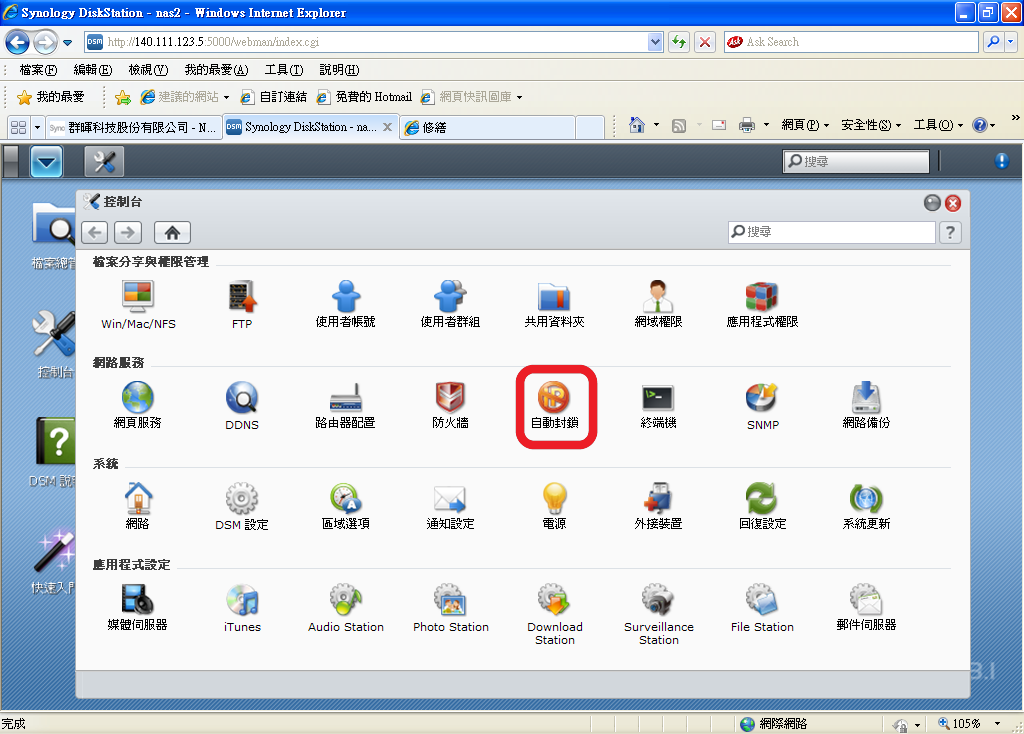Click the control panel back arrow
This screenshot has height=734, width=1024.
(95, 232)
